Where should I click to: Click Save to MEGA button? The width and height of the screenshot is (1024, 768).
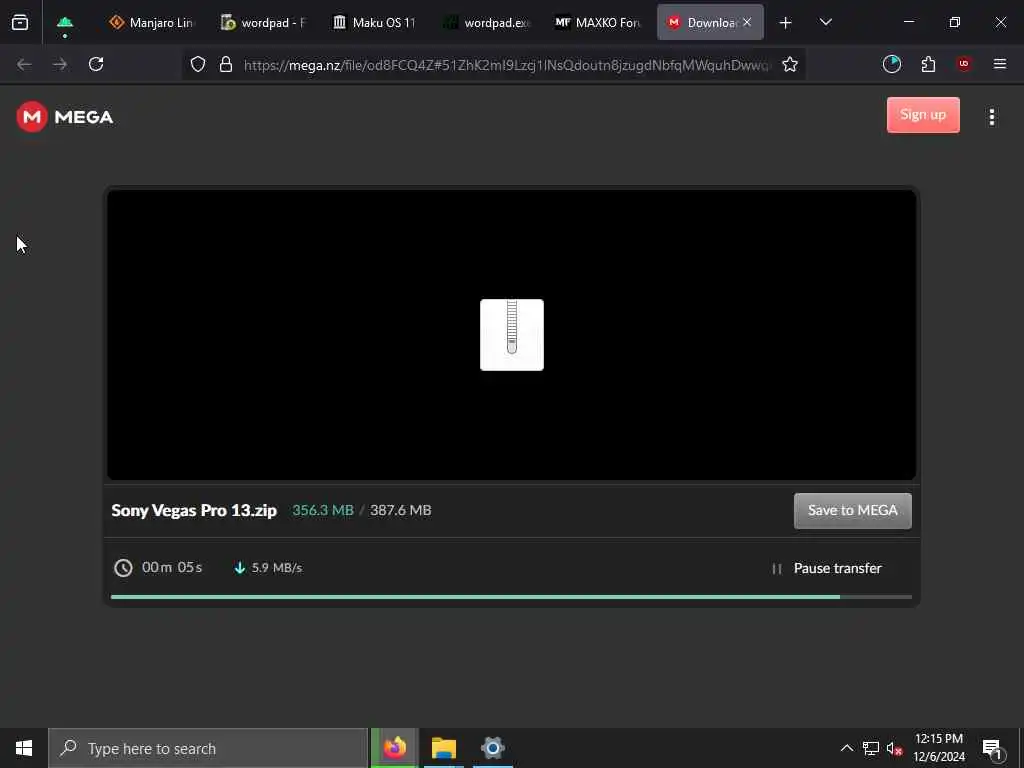pos(852,511)
